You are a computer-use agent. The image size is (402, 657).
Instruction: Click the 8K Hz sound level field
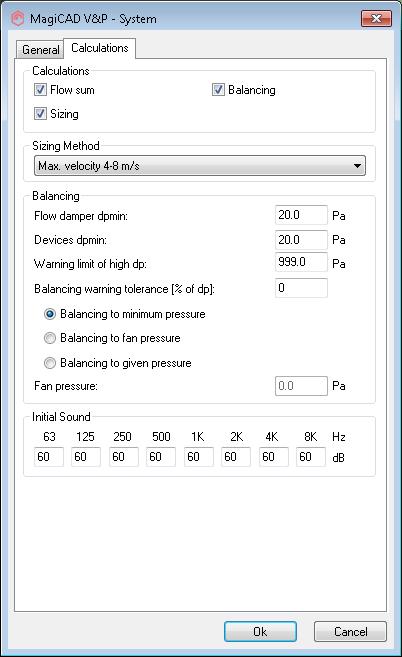311,457
